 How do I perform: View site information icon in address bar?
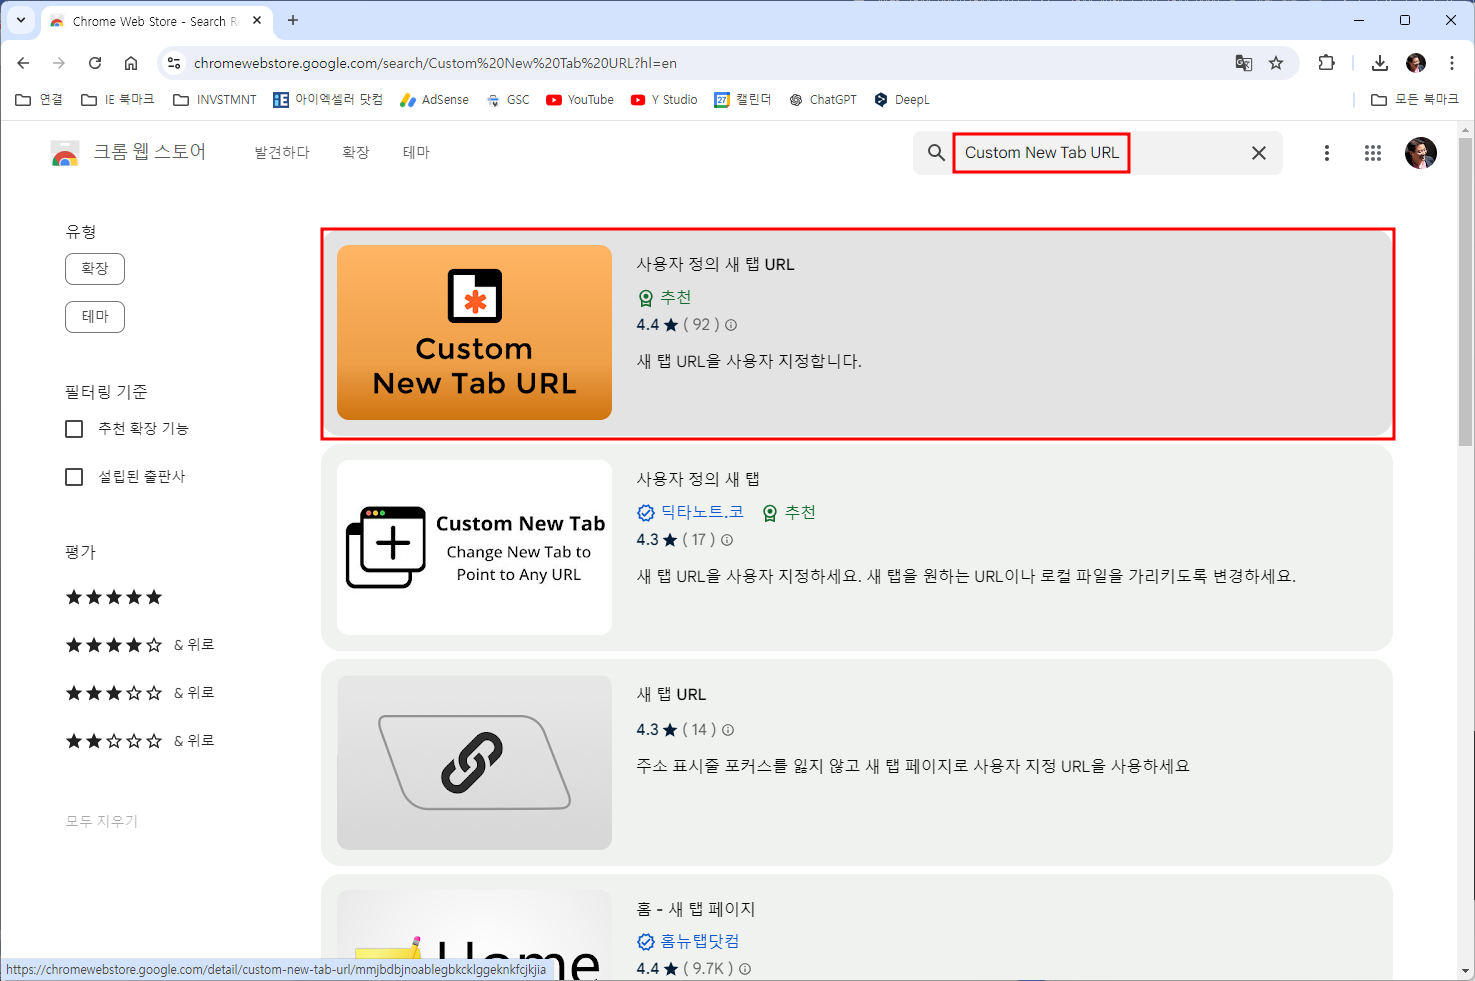click(174, 63)
